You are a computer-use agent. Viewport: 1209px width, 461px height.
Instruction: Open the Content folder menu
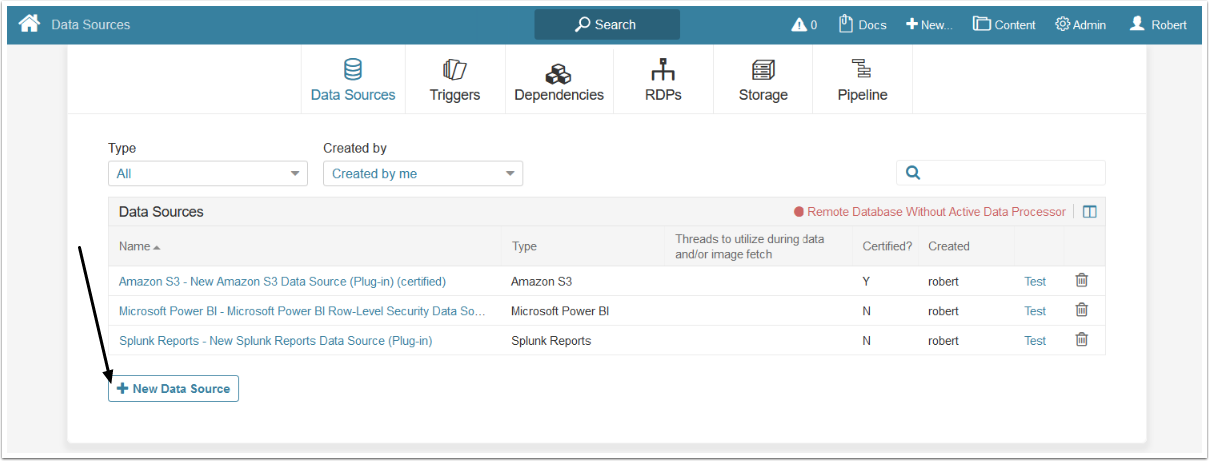click(1004, 25)
